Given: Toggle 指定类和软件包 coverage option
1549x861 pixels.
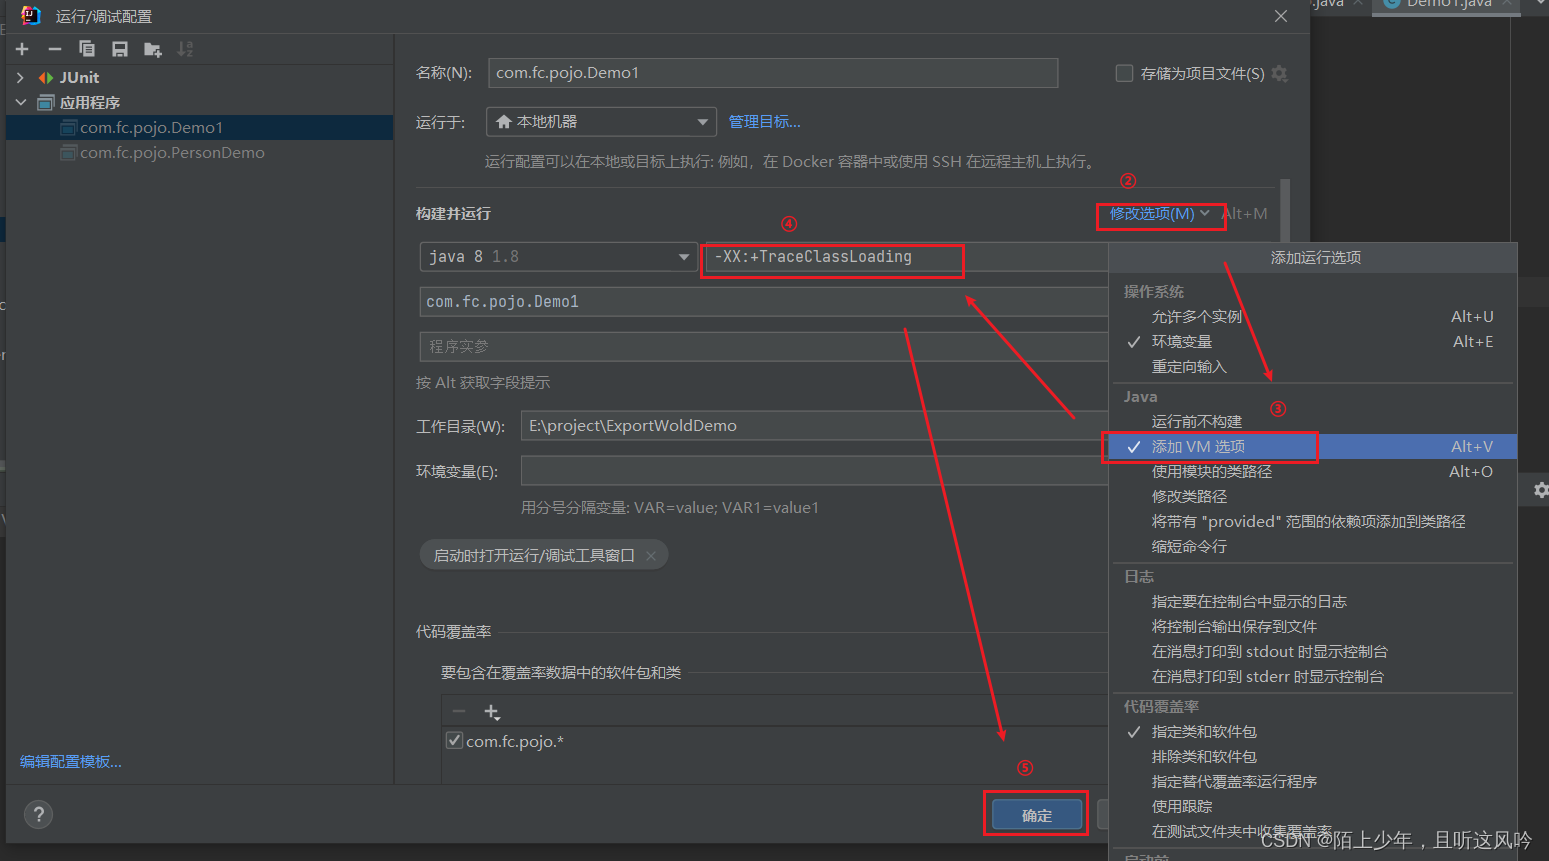Looking at the screenshot, I should click(1313, 732).
